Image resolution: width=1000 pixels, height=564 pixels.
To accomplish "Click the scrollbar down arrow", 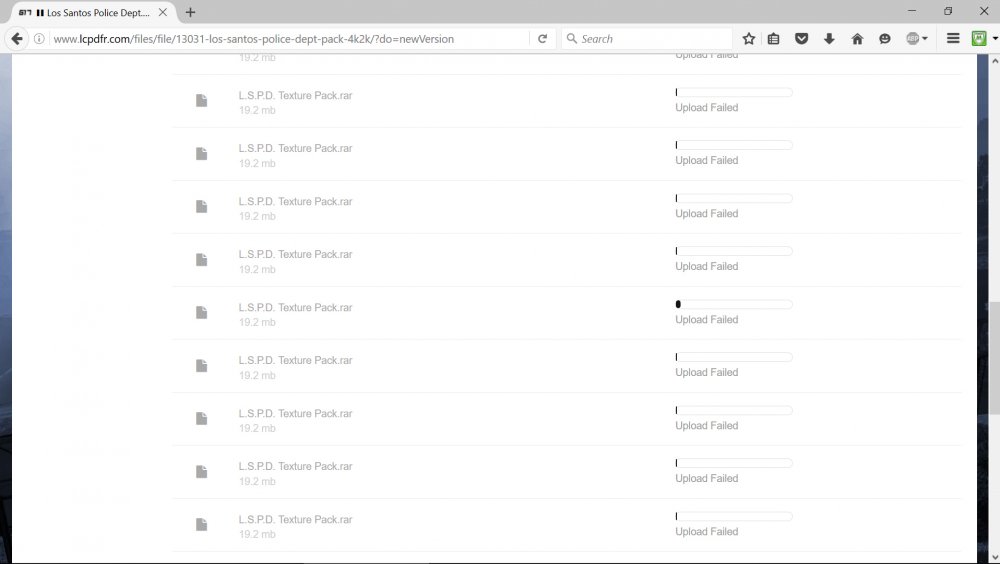I will (994, 558).
